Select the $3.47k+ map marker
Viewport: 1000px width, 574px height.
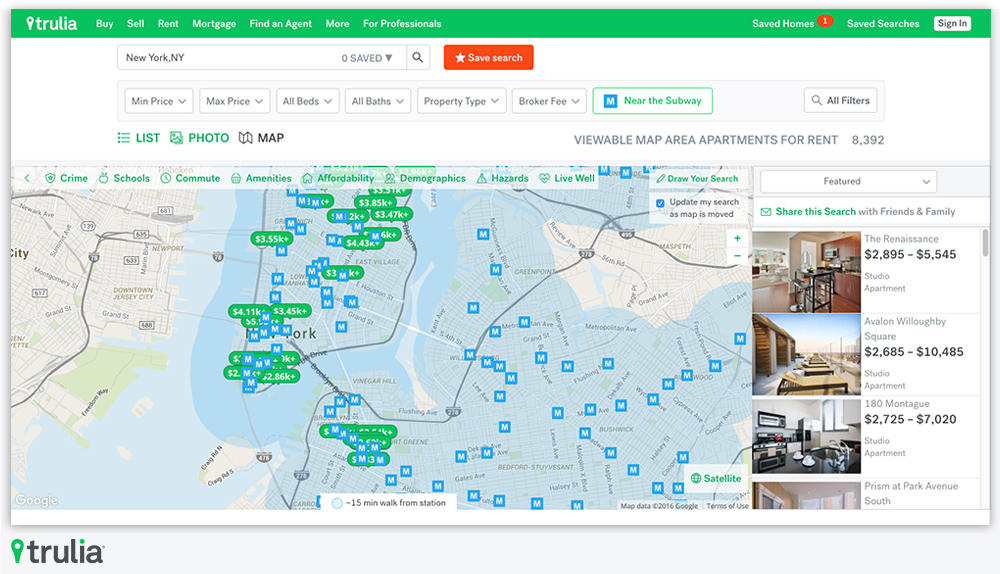391,215
